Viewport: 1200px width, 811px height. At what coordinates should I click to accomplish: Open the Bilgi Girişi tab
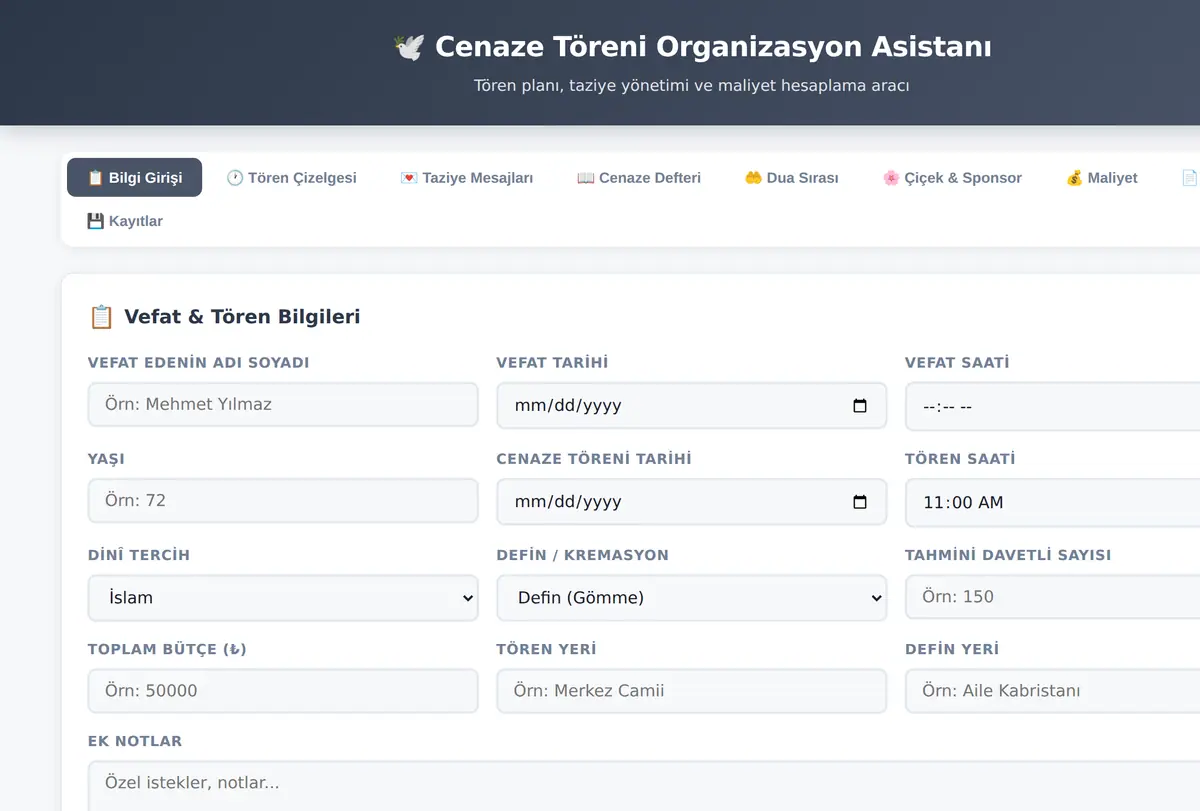pos(134,178)
